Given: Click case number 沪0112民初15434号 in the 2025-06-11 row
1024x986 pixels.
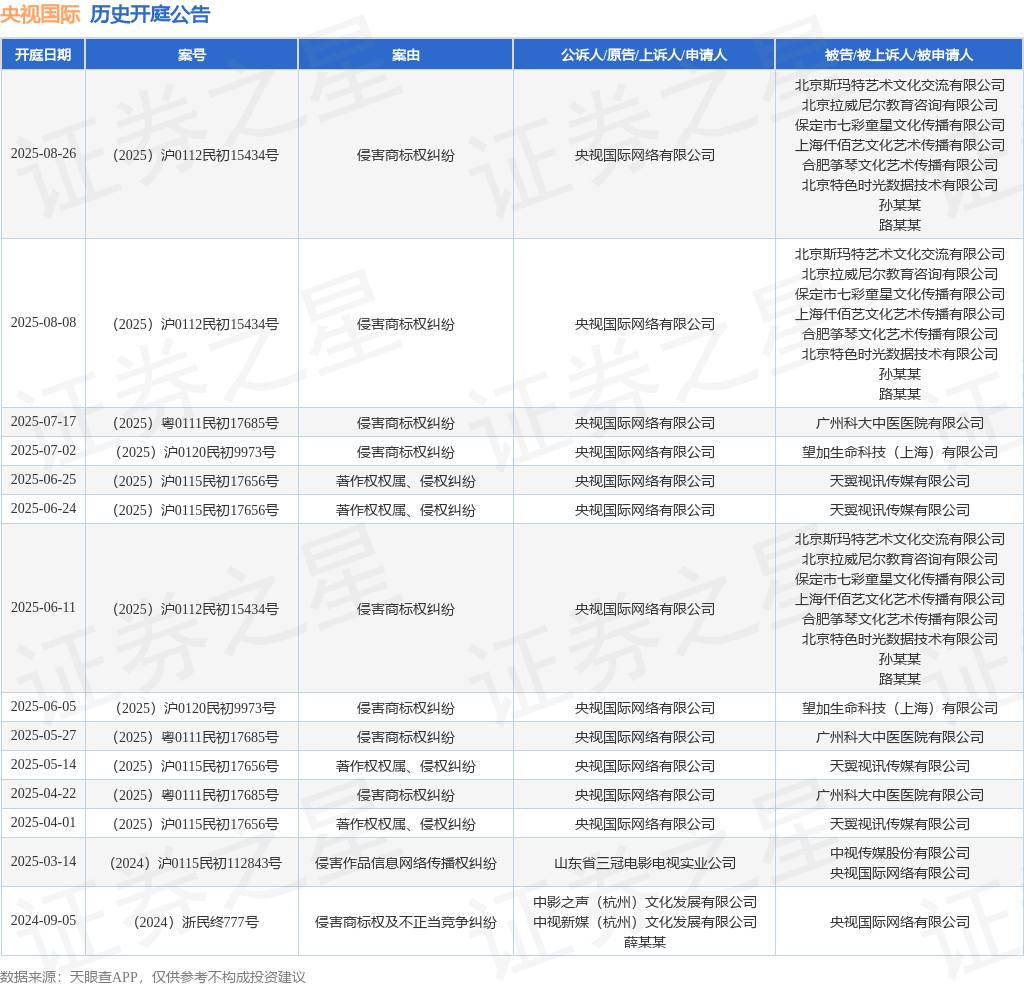Looking at the screenshot, I should (x=195, y=609).
